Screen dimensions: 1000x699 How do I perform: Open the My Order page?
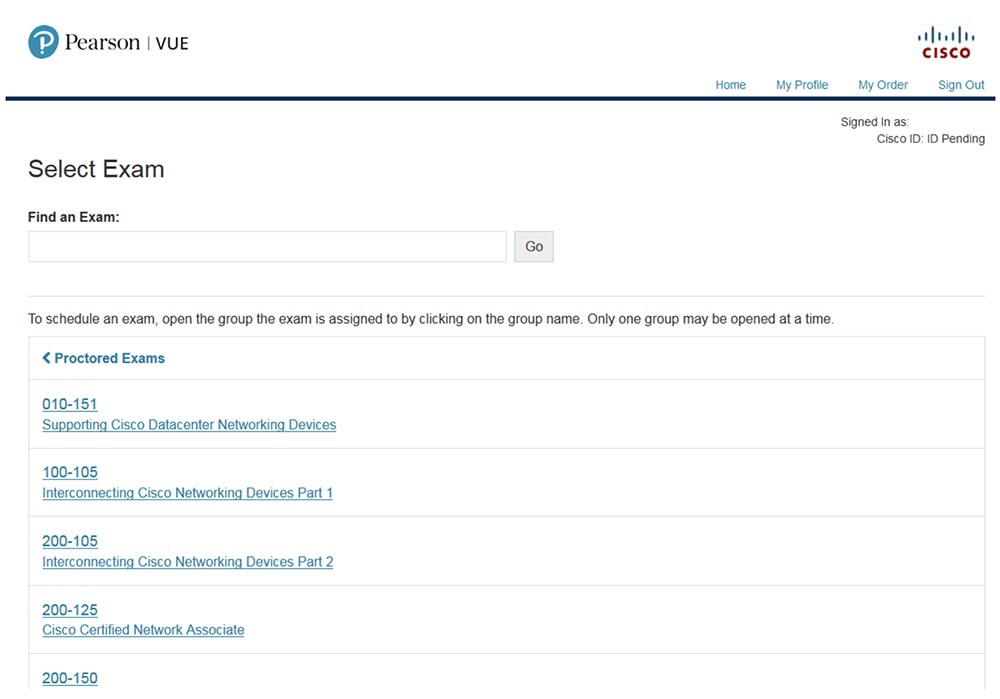pos(883,85)
